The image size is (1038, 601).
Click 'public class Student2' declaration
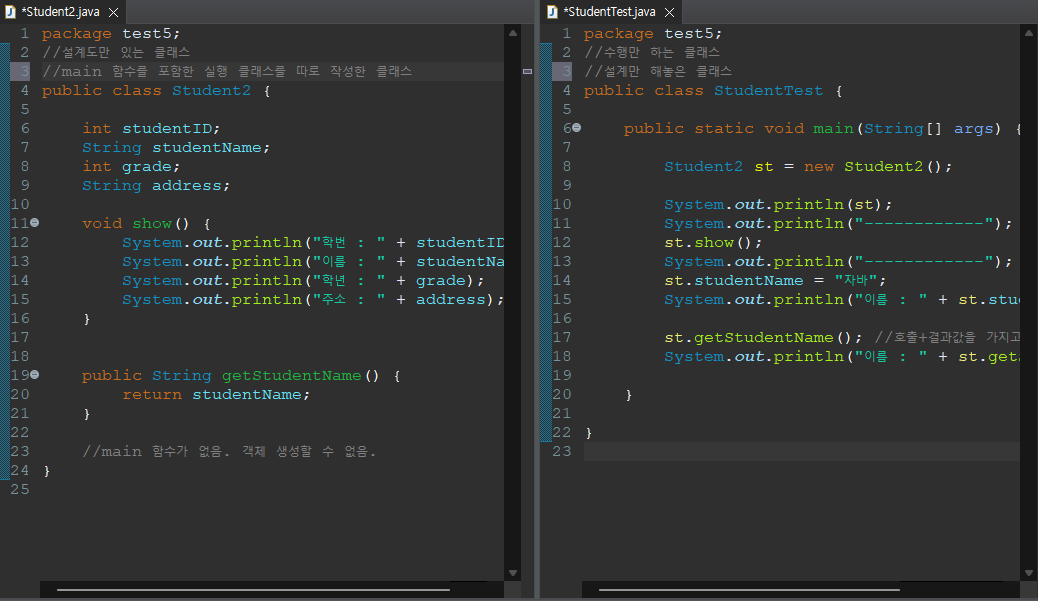pos(146,91)
